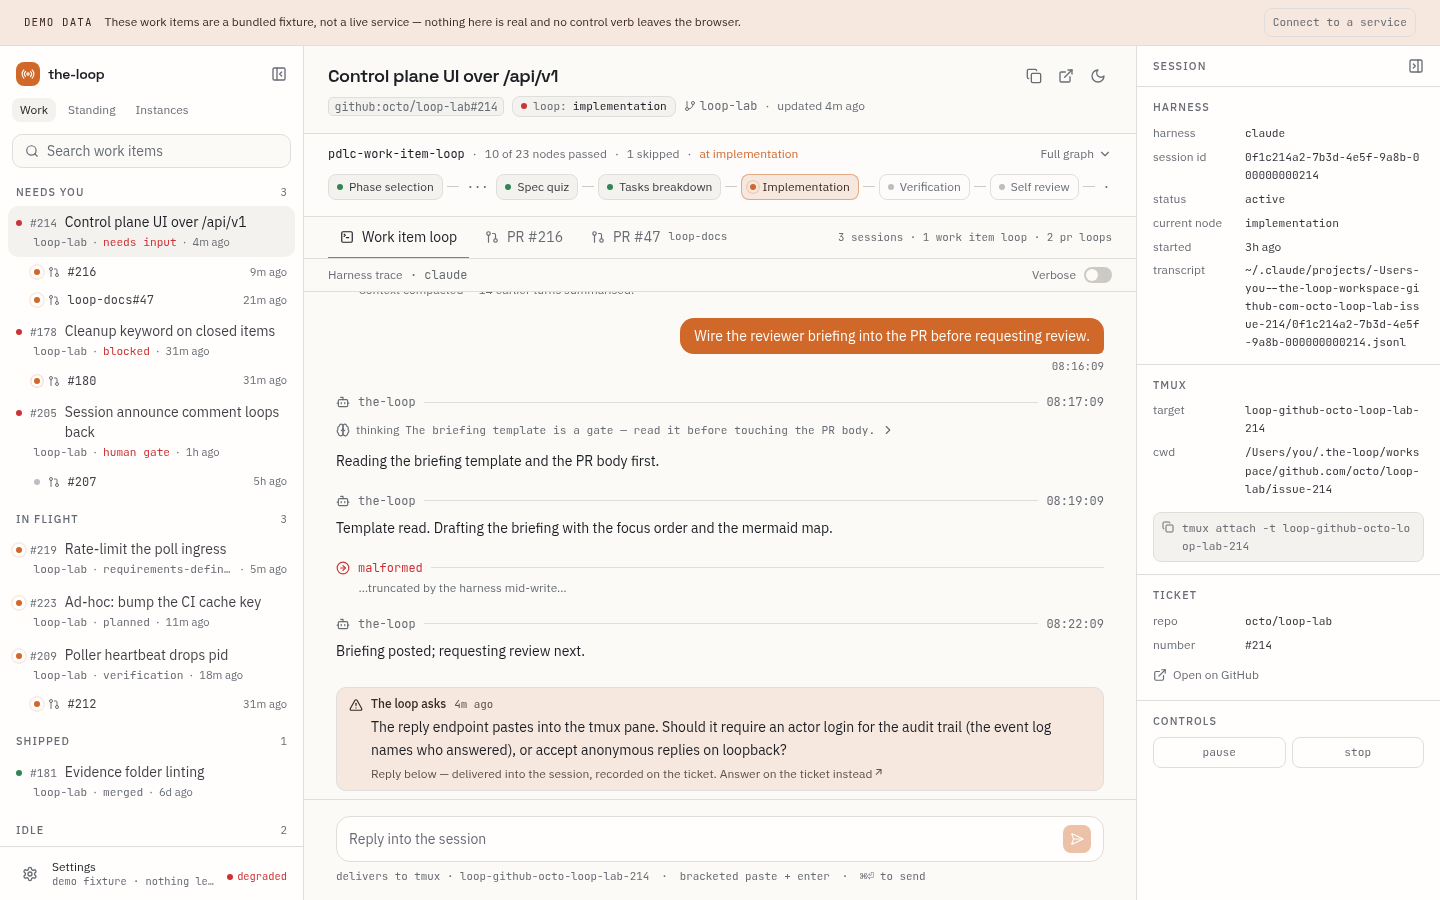Click the warning icon in The loop asks

[x=356, y=705]
